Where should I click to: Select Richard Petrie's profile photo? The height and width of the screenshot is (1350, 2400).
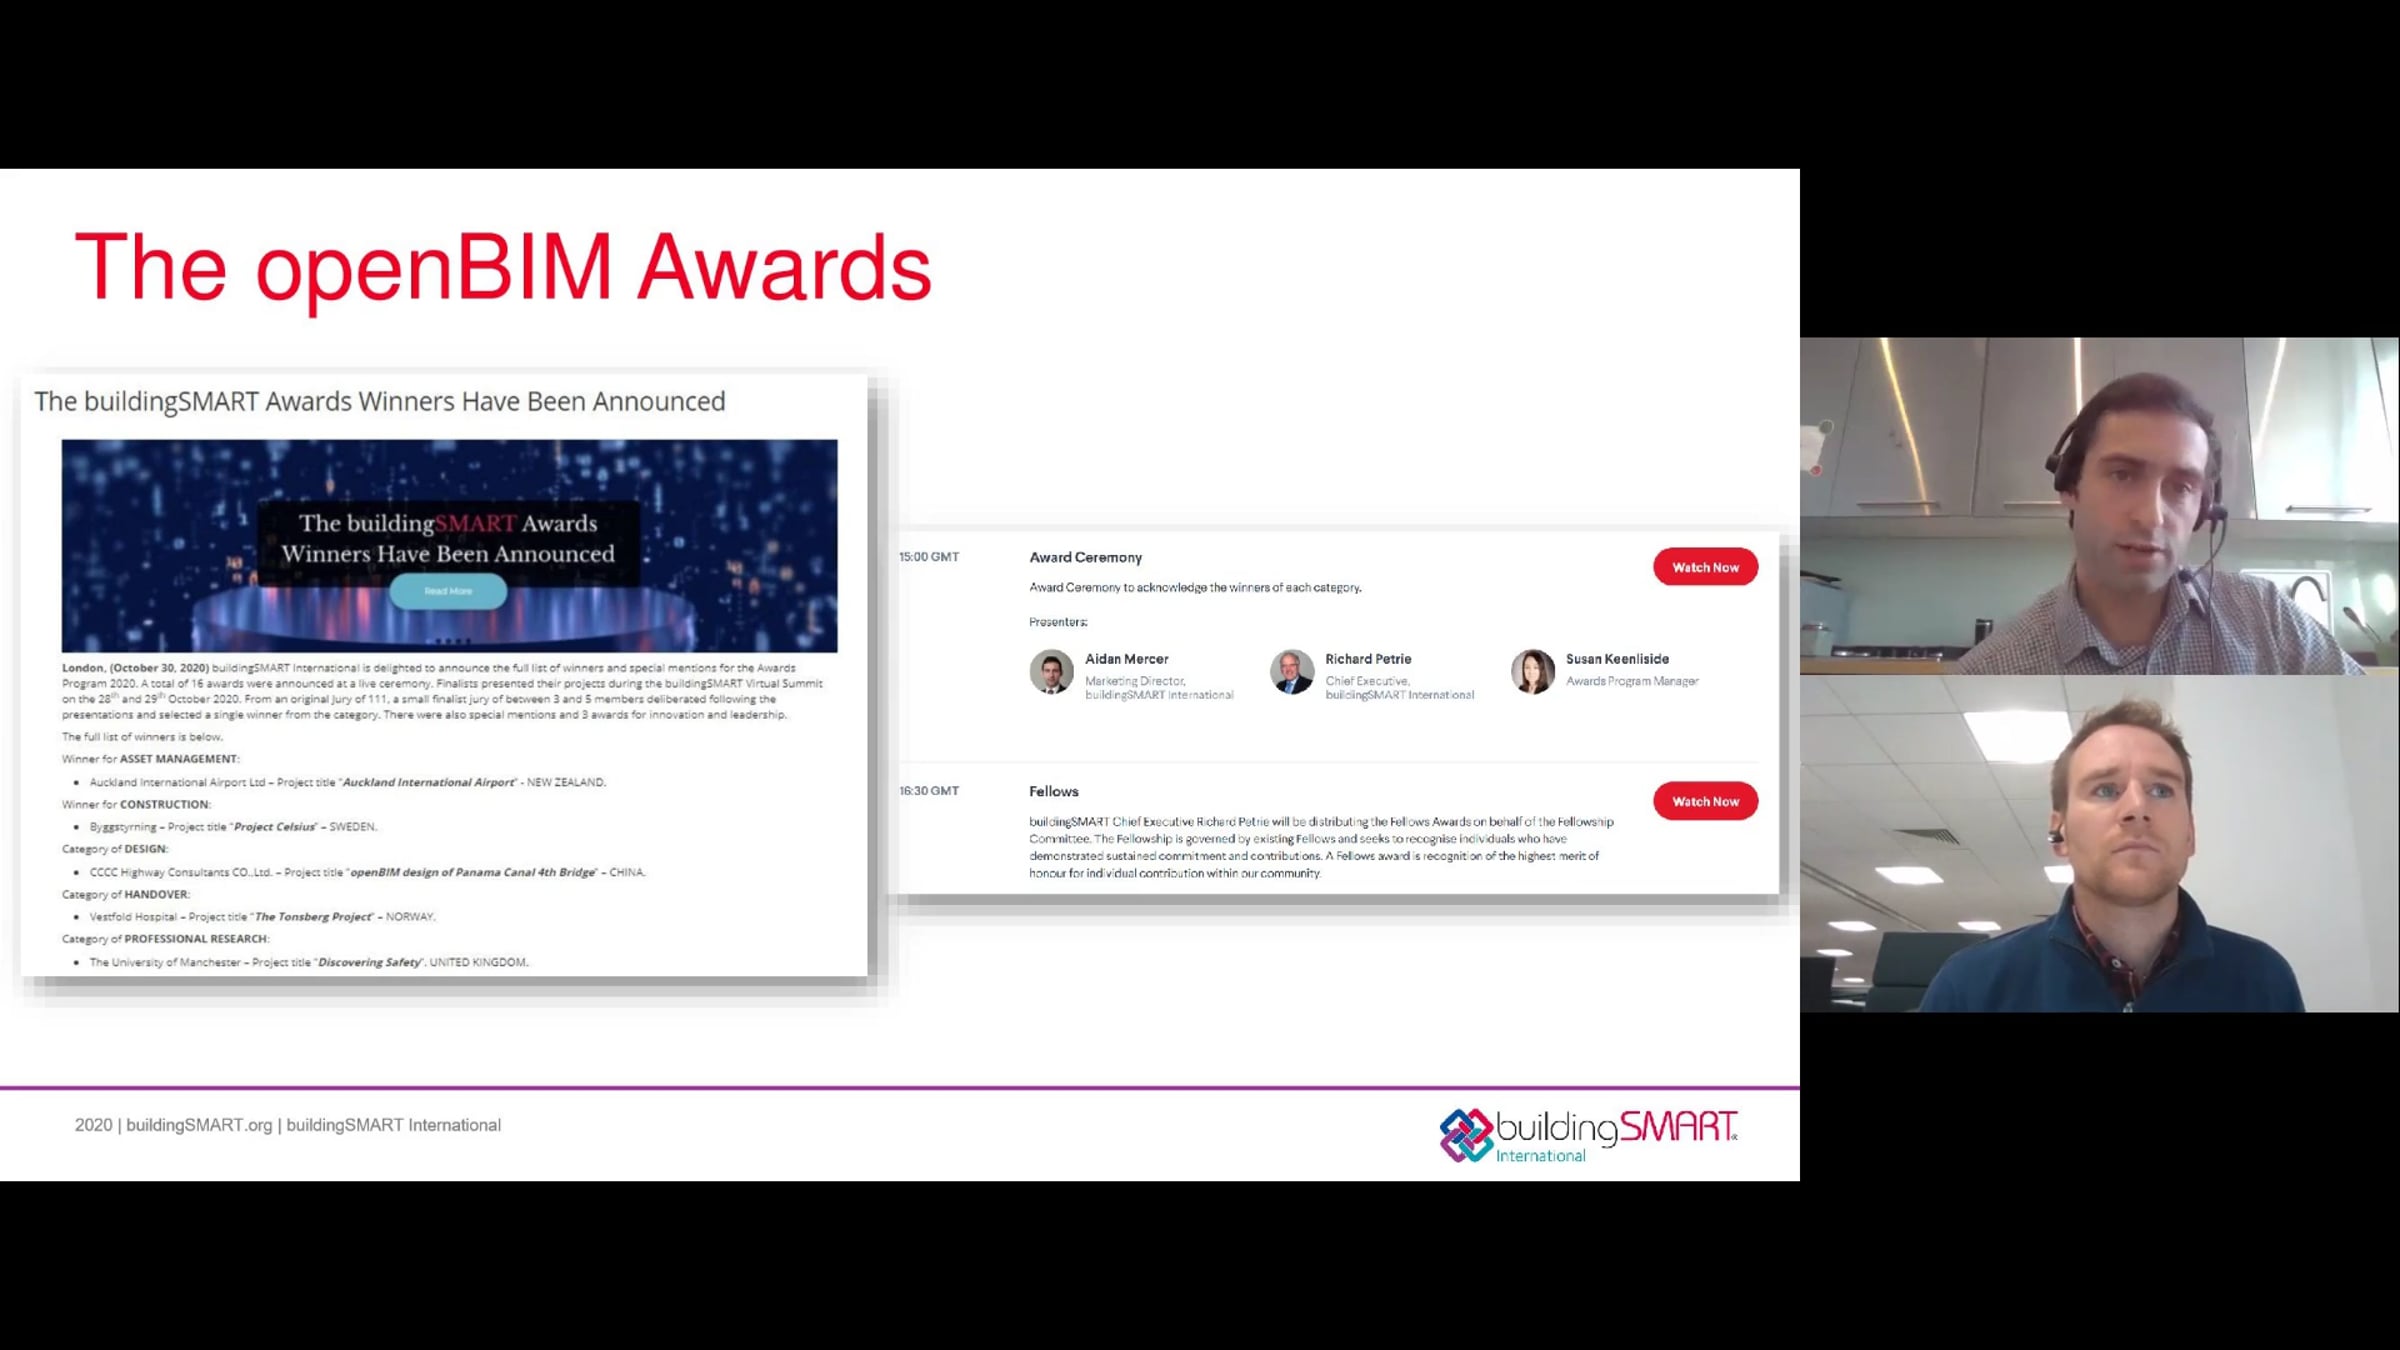(x=1291, y=671)
